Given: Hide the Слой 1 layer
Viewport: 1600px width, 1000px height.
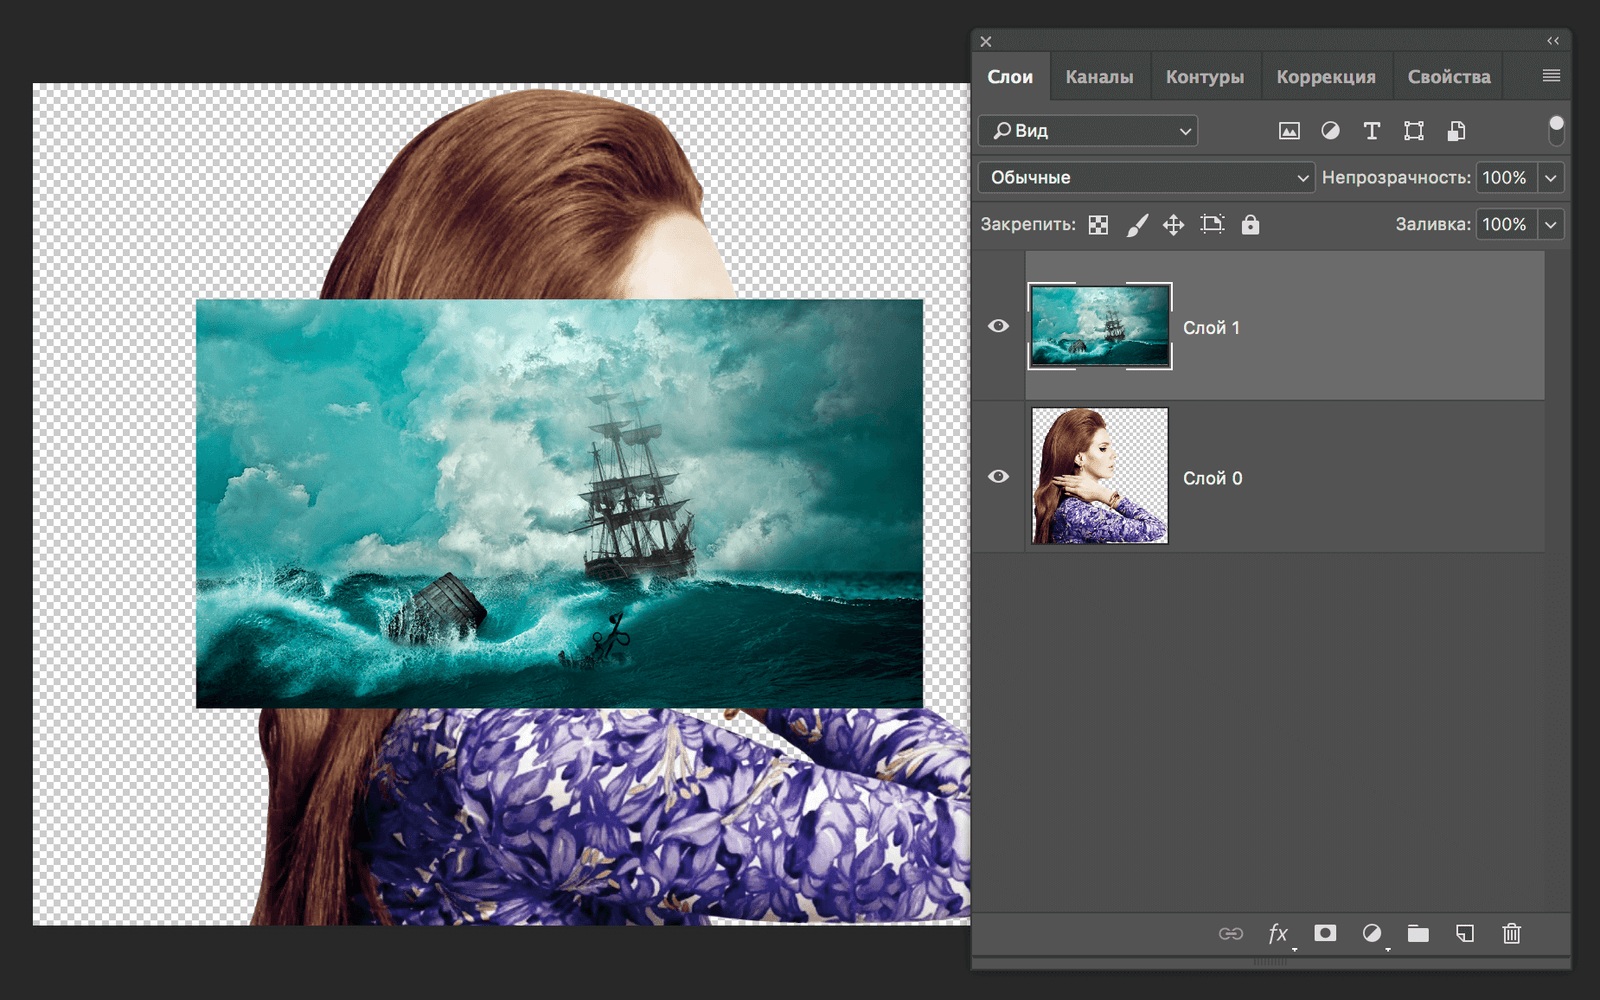Looking at the screenshot, I should (998, 326).
